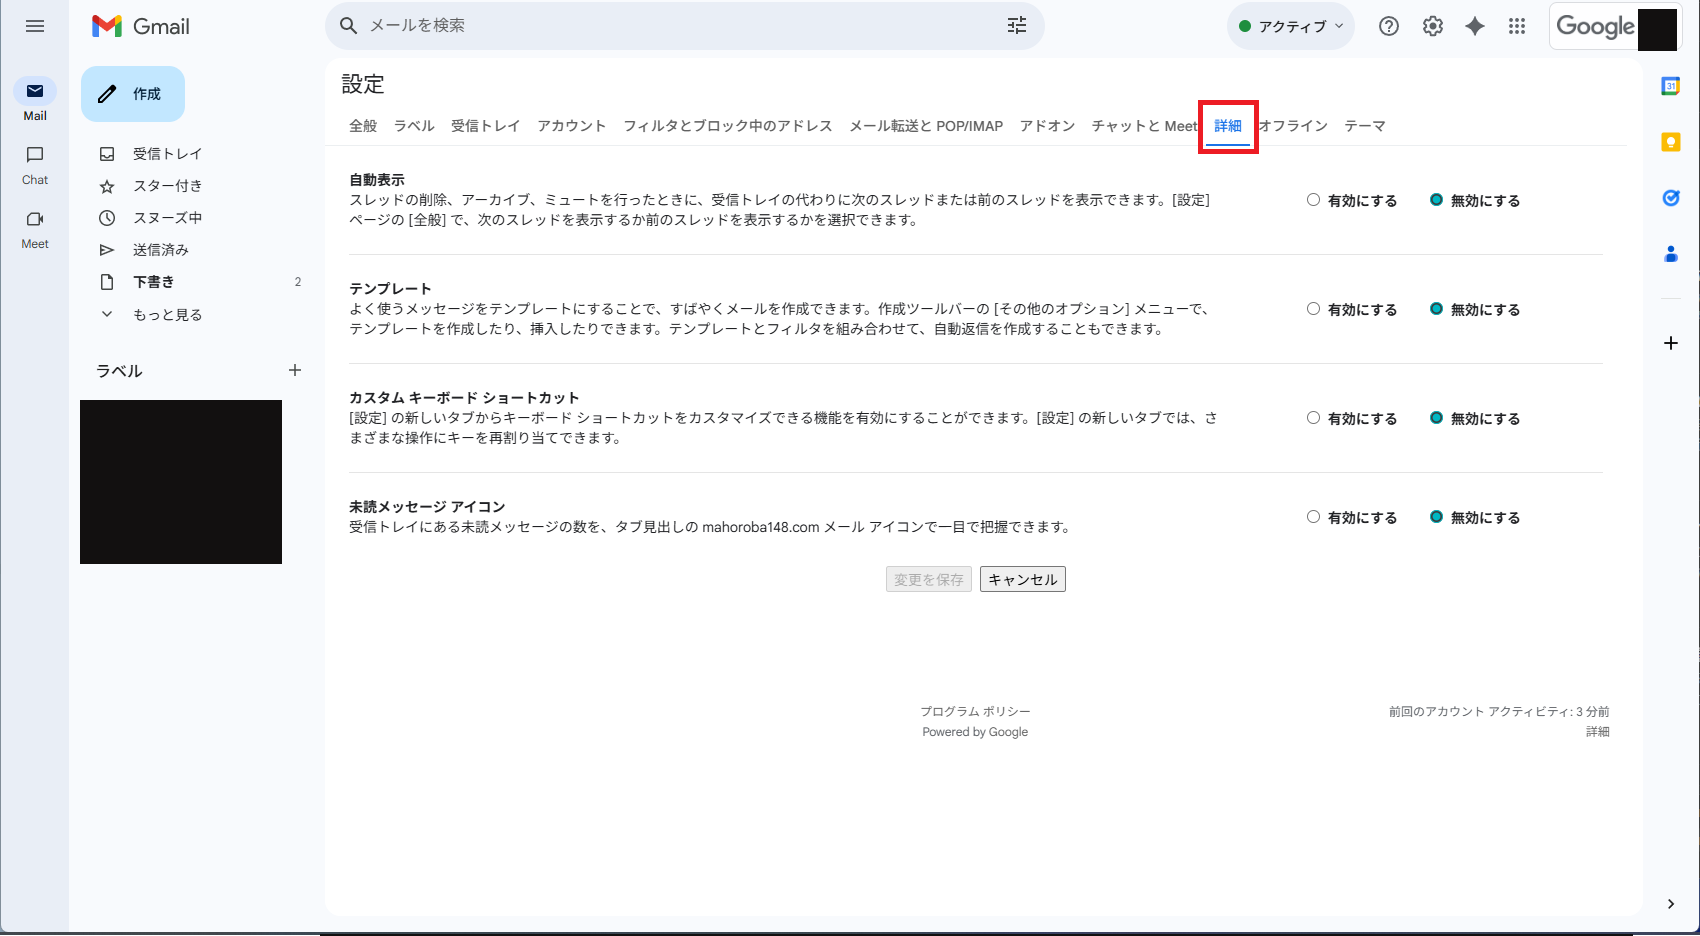Show search options filter icon

(x=1017, y=26)
